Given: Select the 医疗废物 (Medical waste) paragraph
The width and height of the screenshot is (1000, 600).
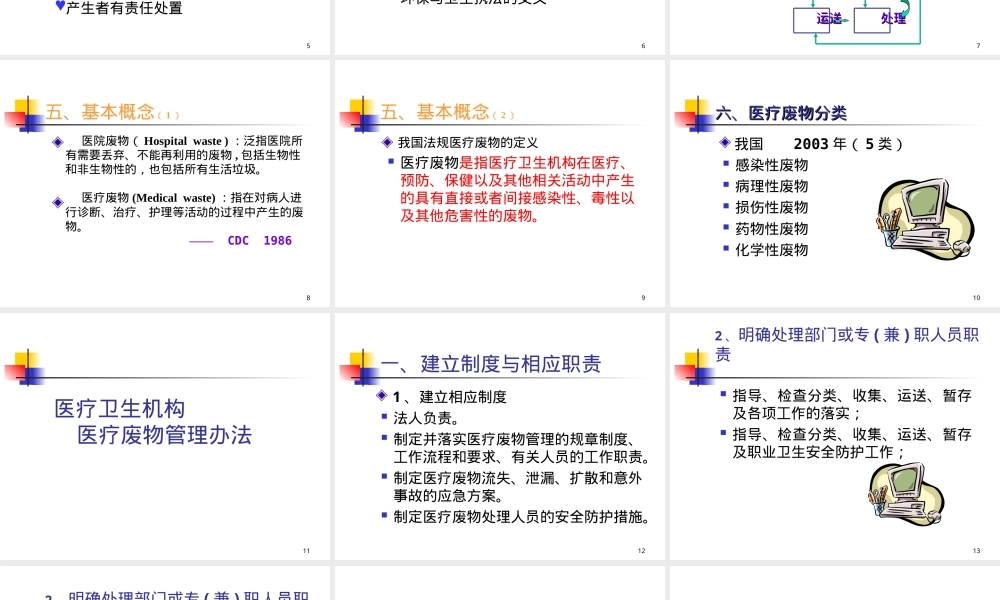Looking at the screenshot, I should pos(184,212).
